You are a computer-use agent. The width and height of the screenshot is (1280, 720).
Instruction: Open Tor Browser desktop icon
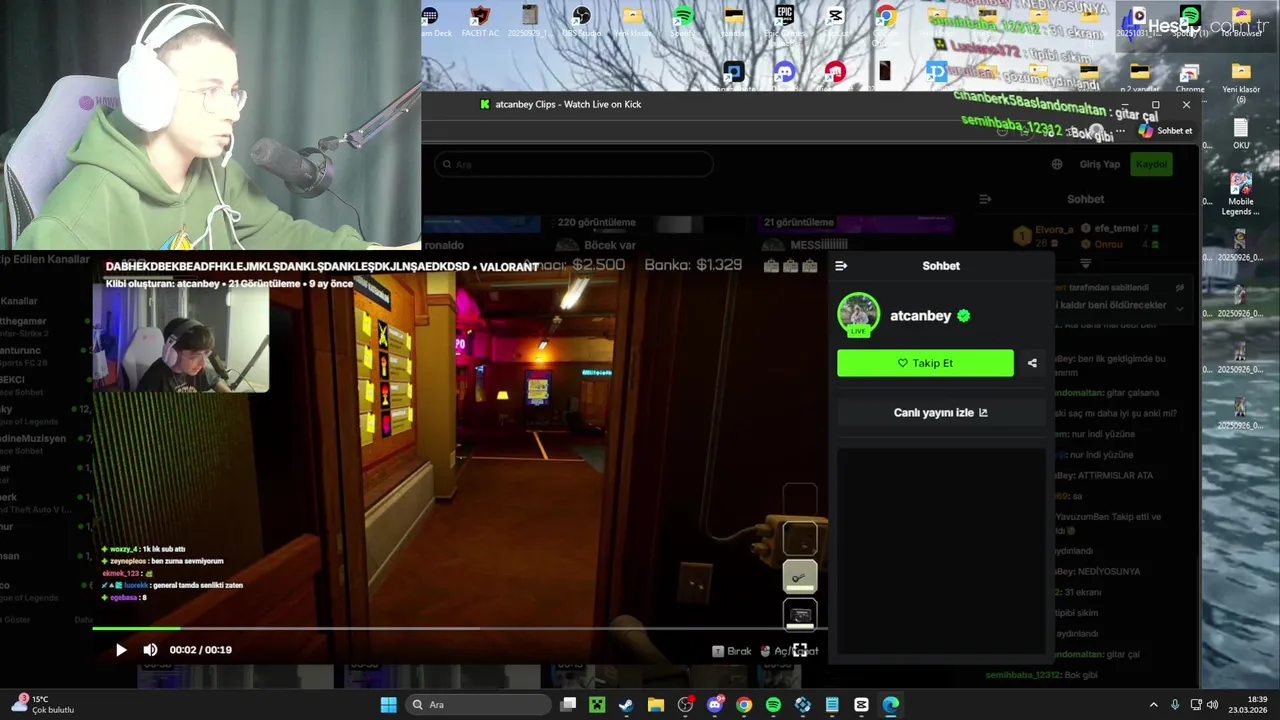coord(1241,22)
